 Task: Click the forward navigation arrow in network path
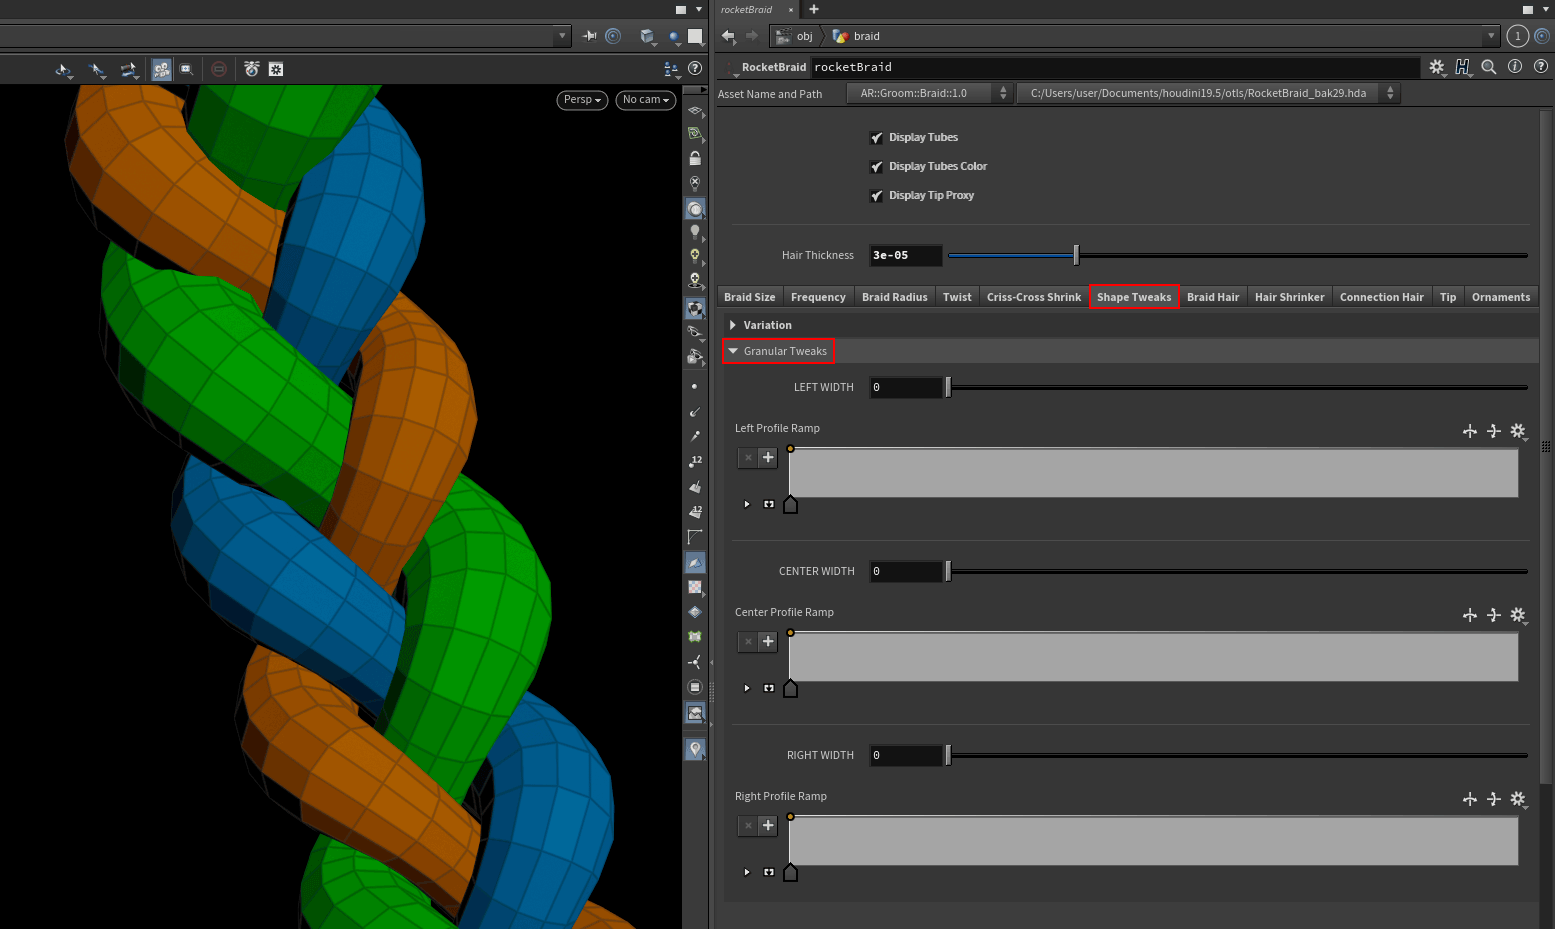click(x=752, y=36)
